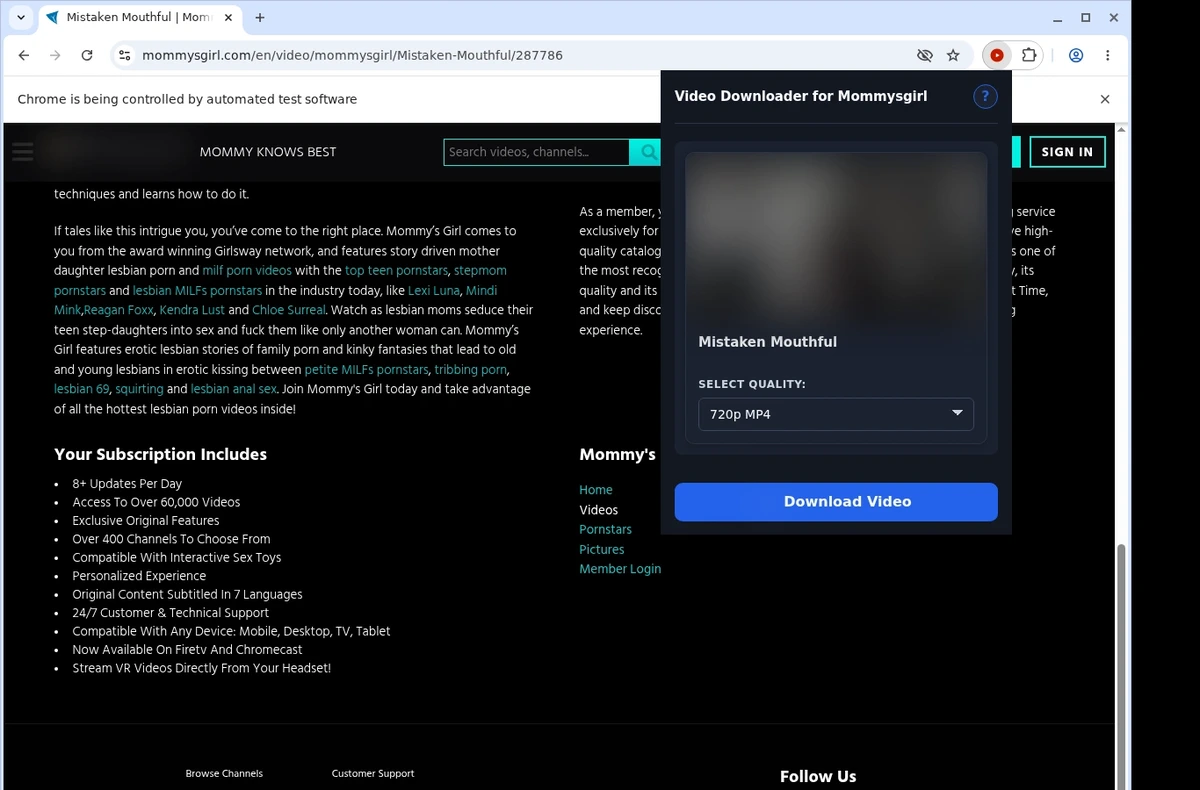Image resolution: width=1200 pixels, height=790 pixels.
Task: Click Stream VR Videos list item
Action: click(201, 668)
